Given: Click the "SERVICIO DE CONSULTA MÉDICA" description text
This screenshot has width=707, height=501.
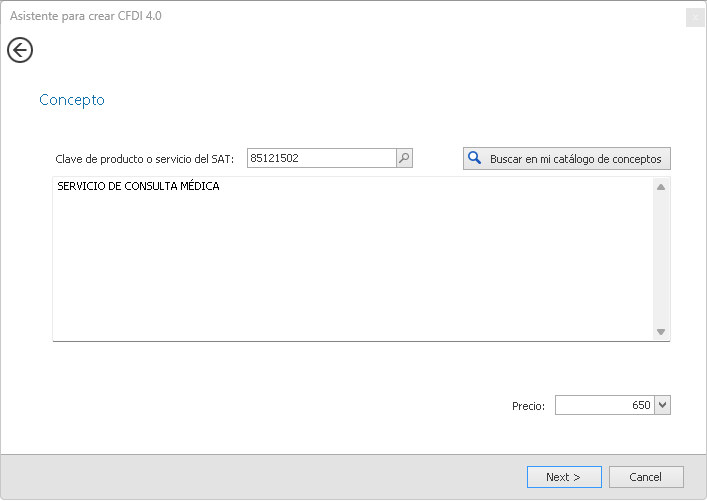Looking at the screenshot, I should 138,186.
